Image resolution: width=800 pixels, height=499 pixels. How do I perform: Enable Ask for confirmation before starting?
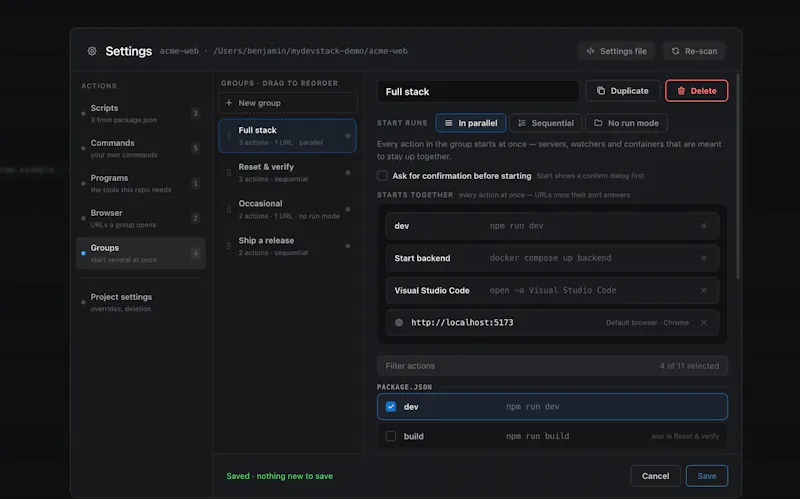tap(382, 176)
